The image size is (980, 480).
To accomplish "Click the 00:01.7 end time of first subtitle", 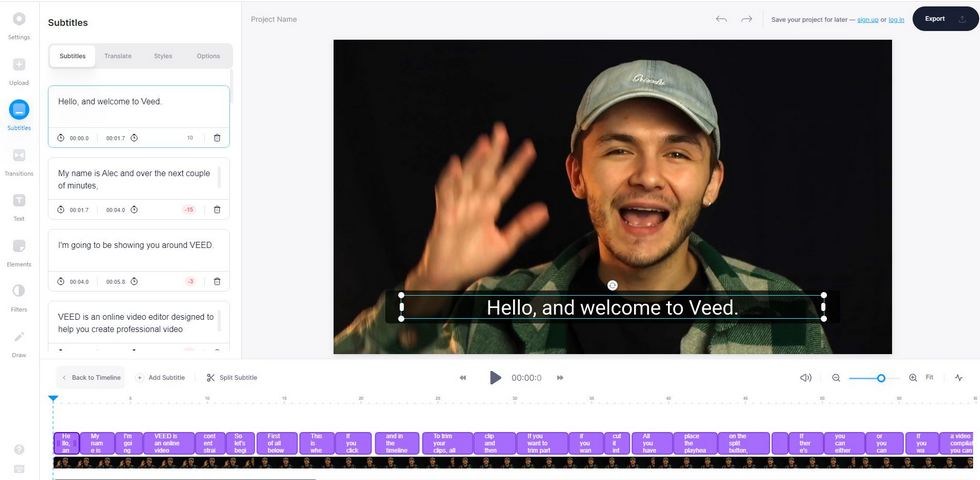I will click(116, 138).
